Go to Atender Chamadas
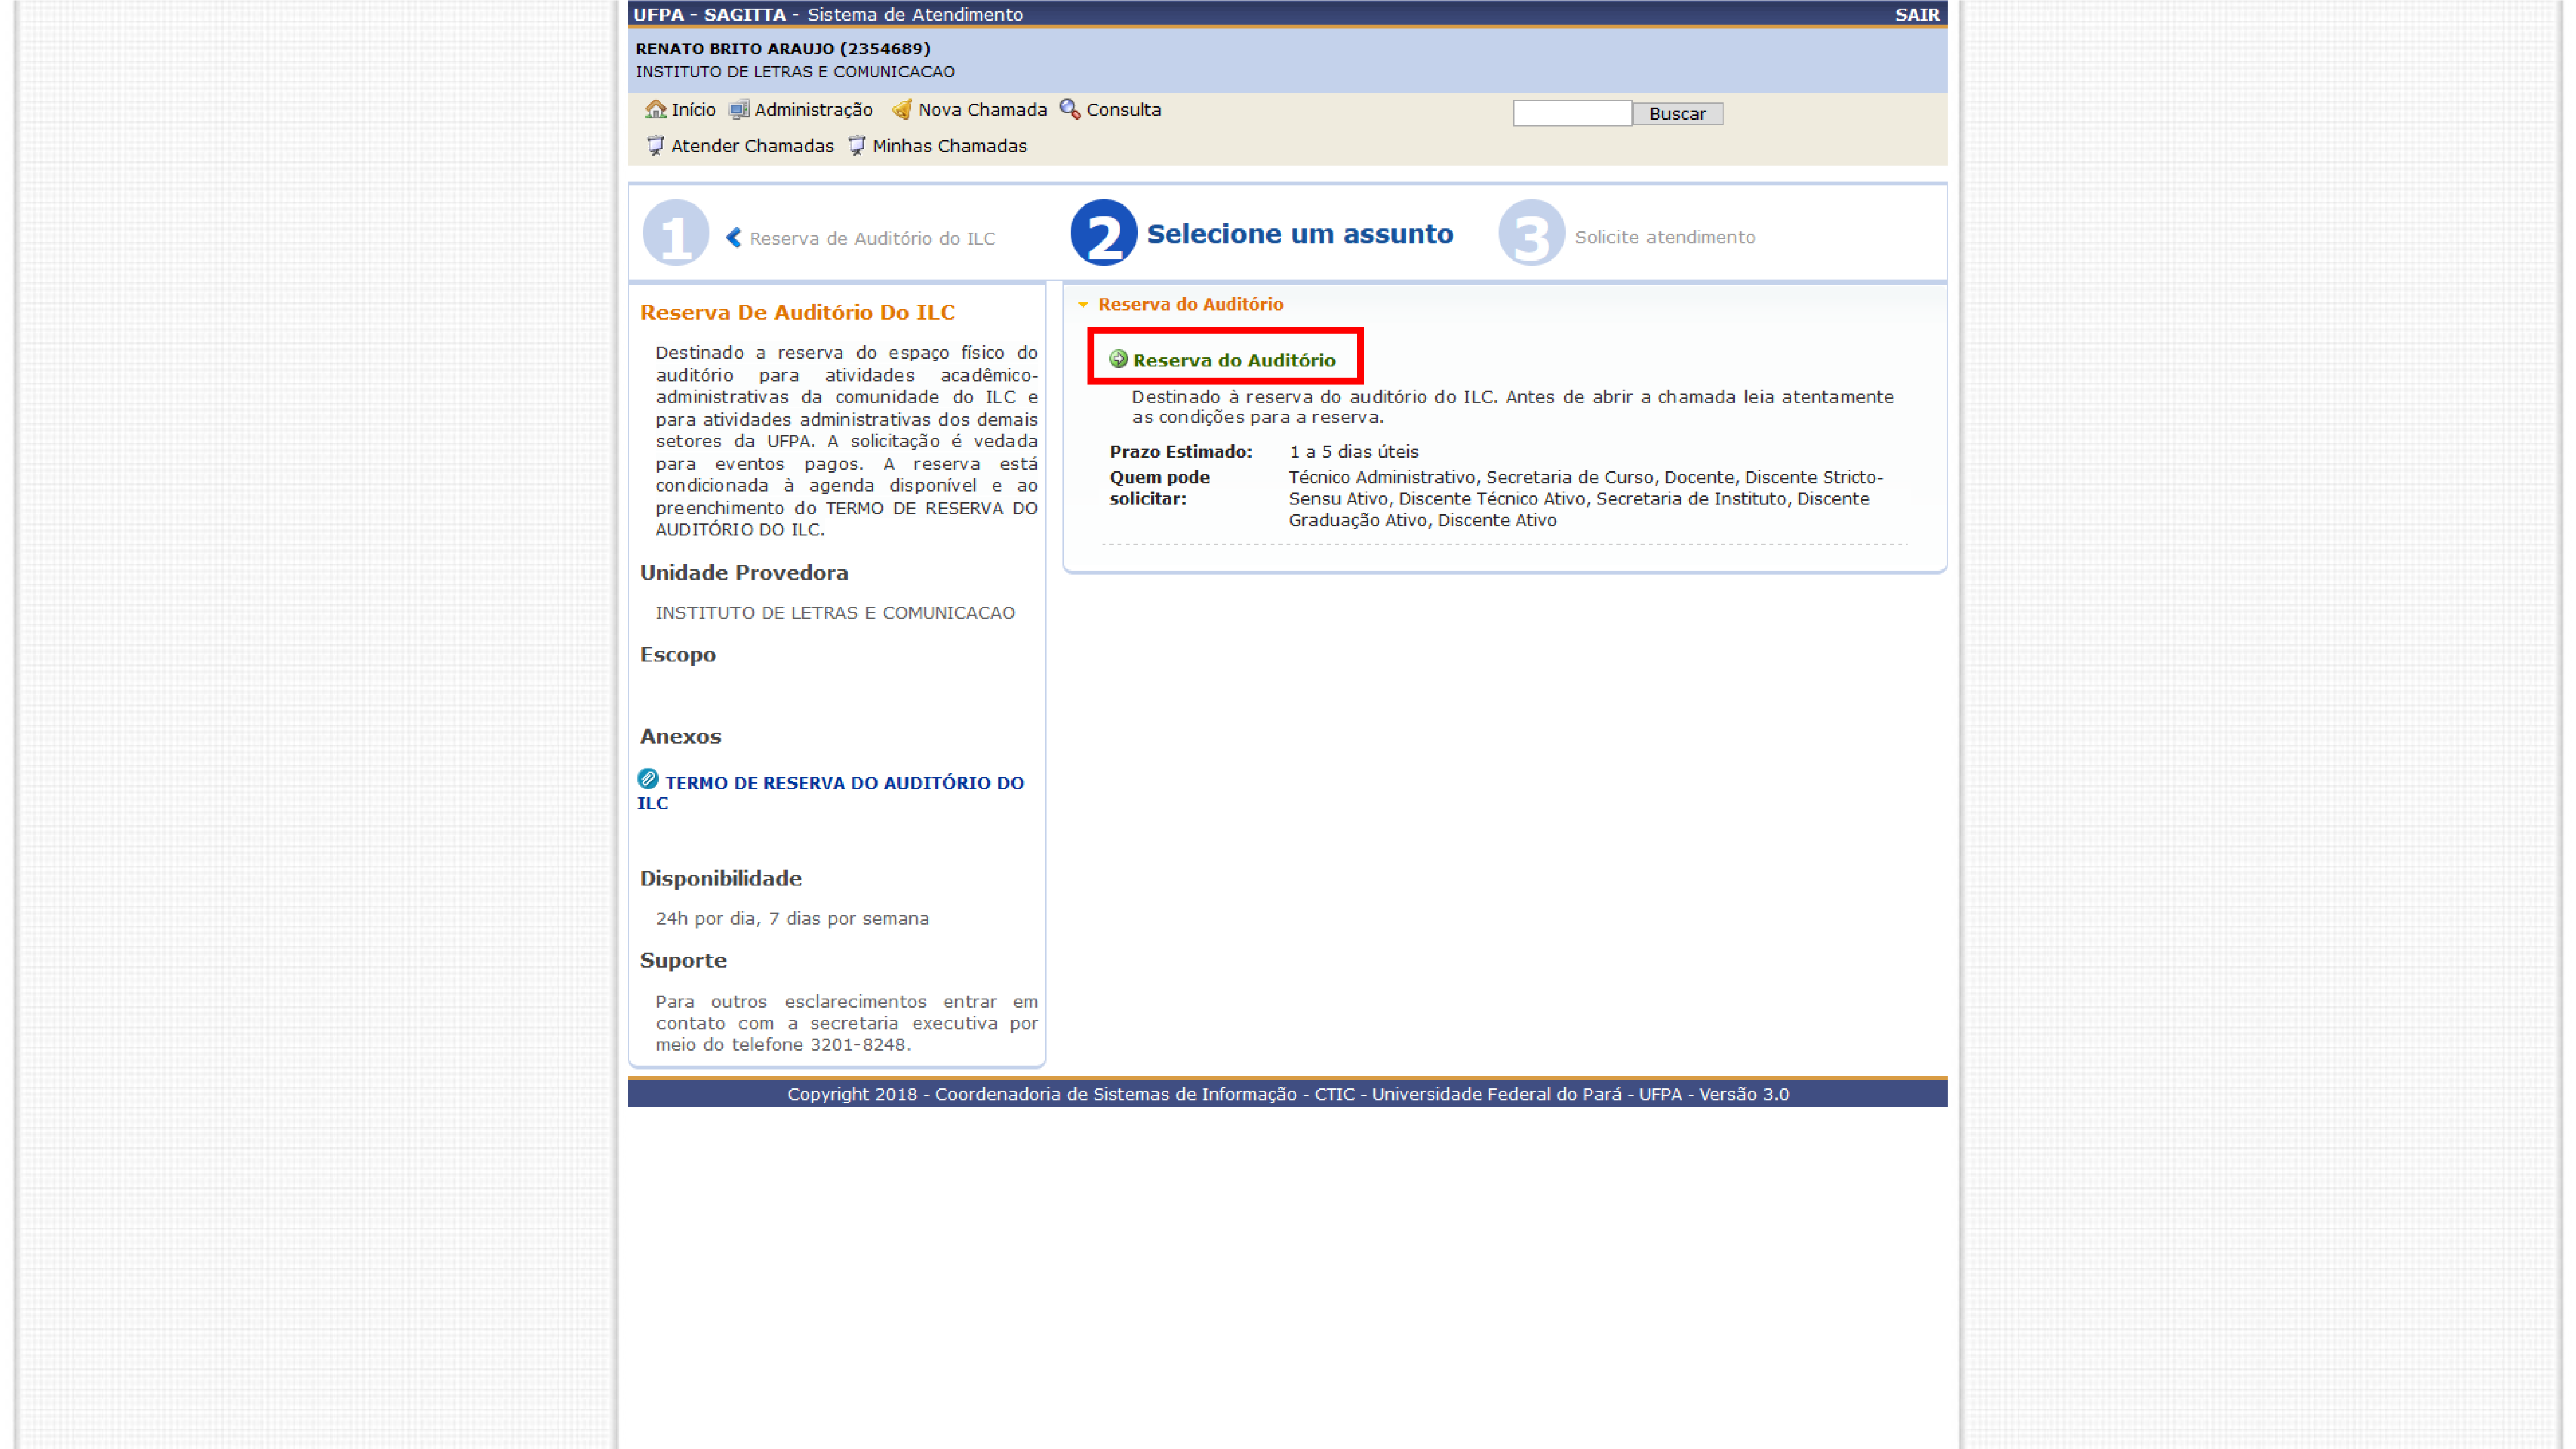2576x1449 pixels. pyautogui.click(x=752, y=146)
